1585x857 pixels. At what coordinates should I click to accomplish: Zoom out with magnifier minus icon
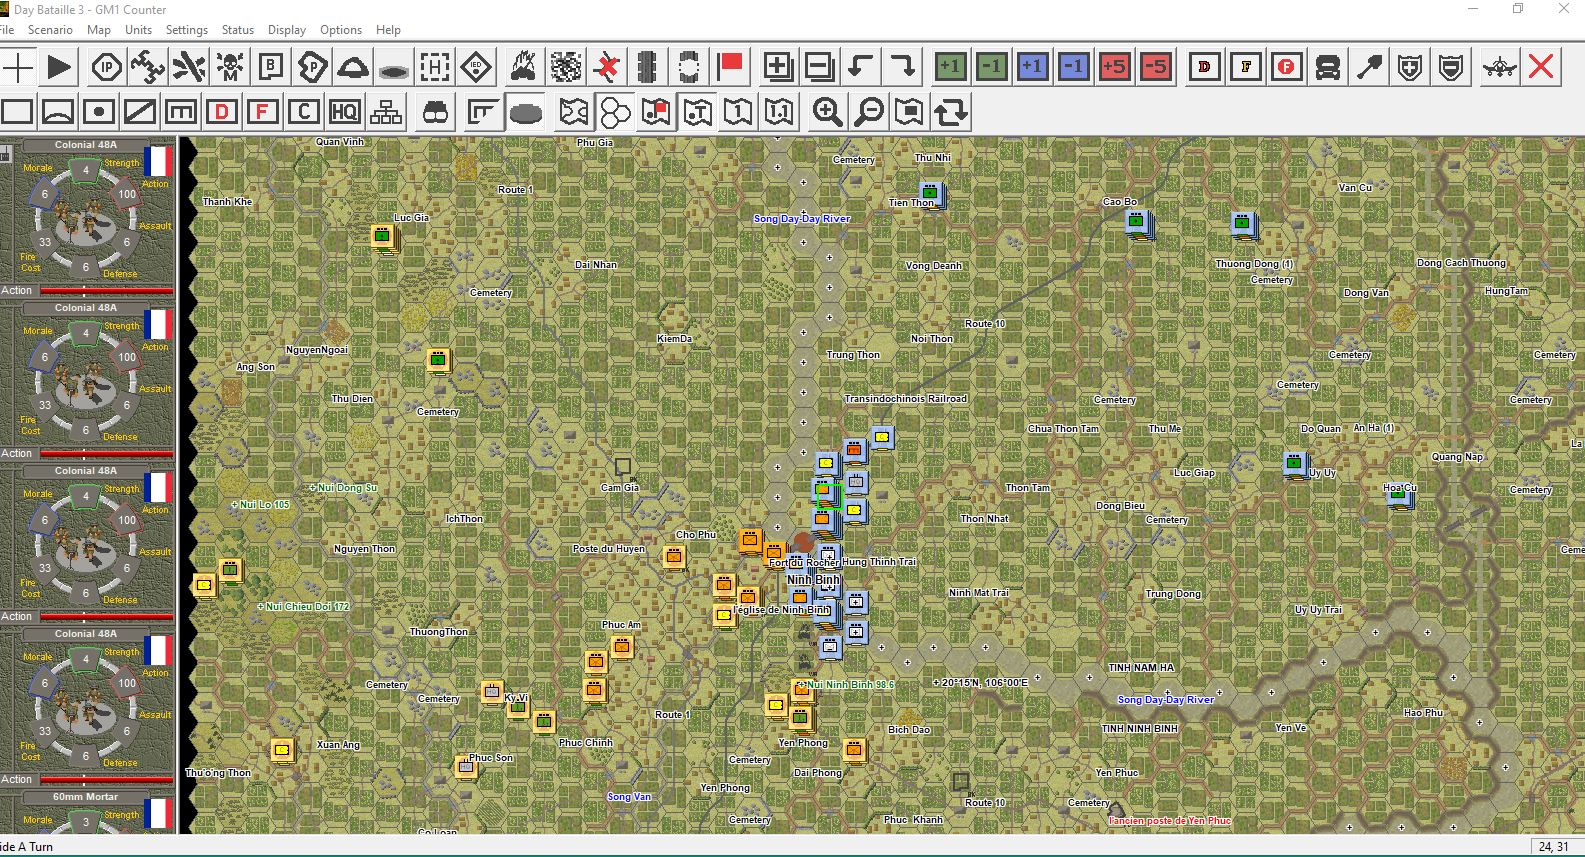point(868,112)
